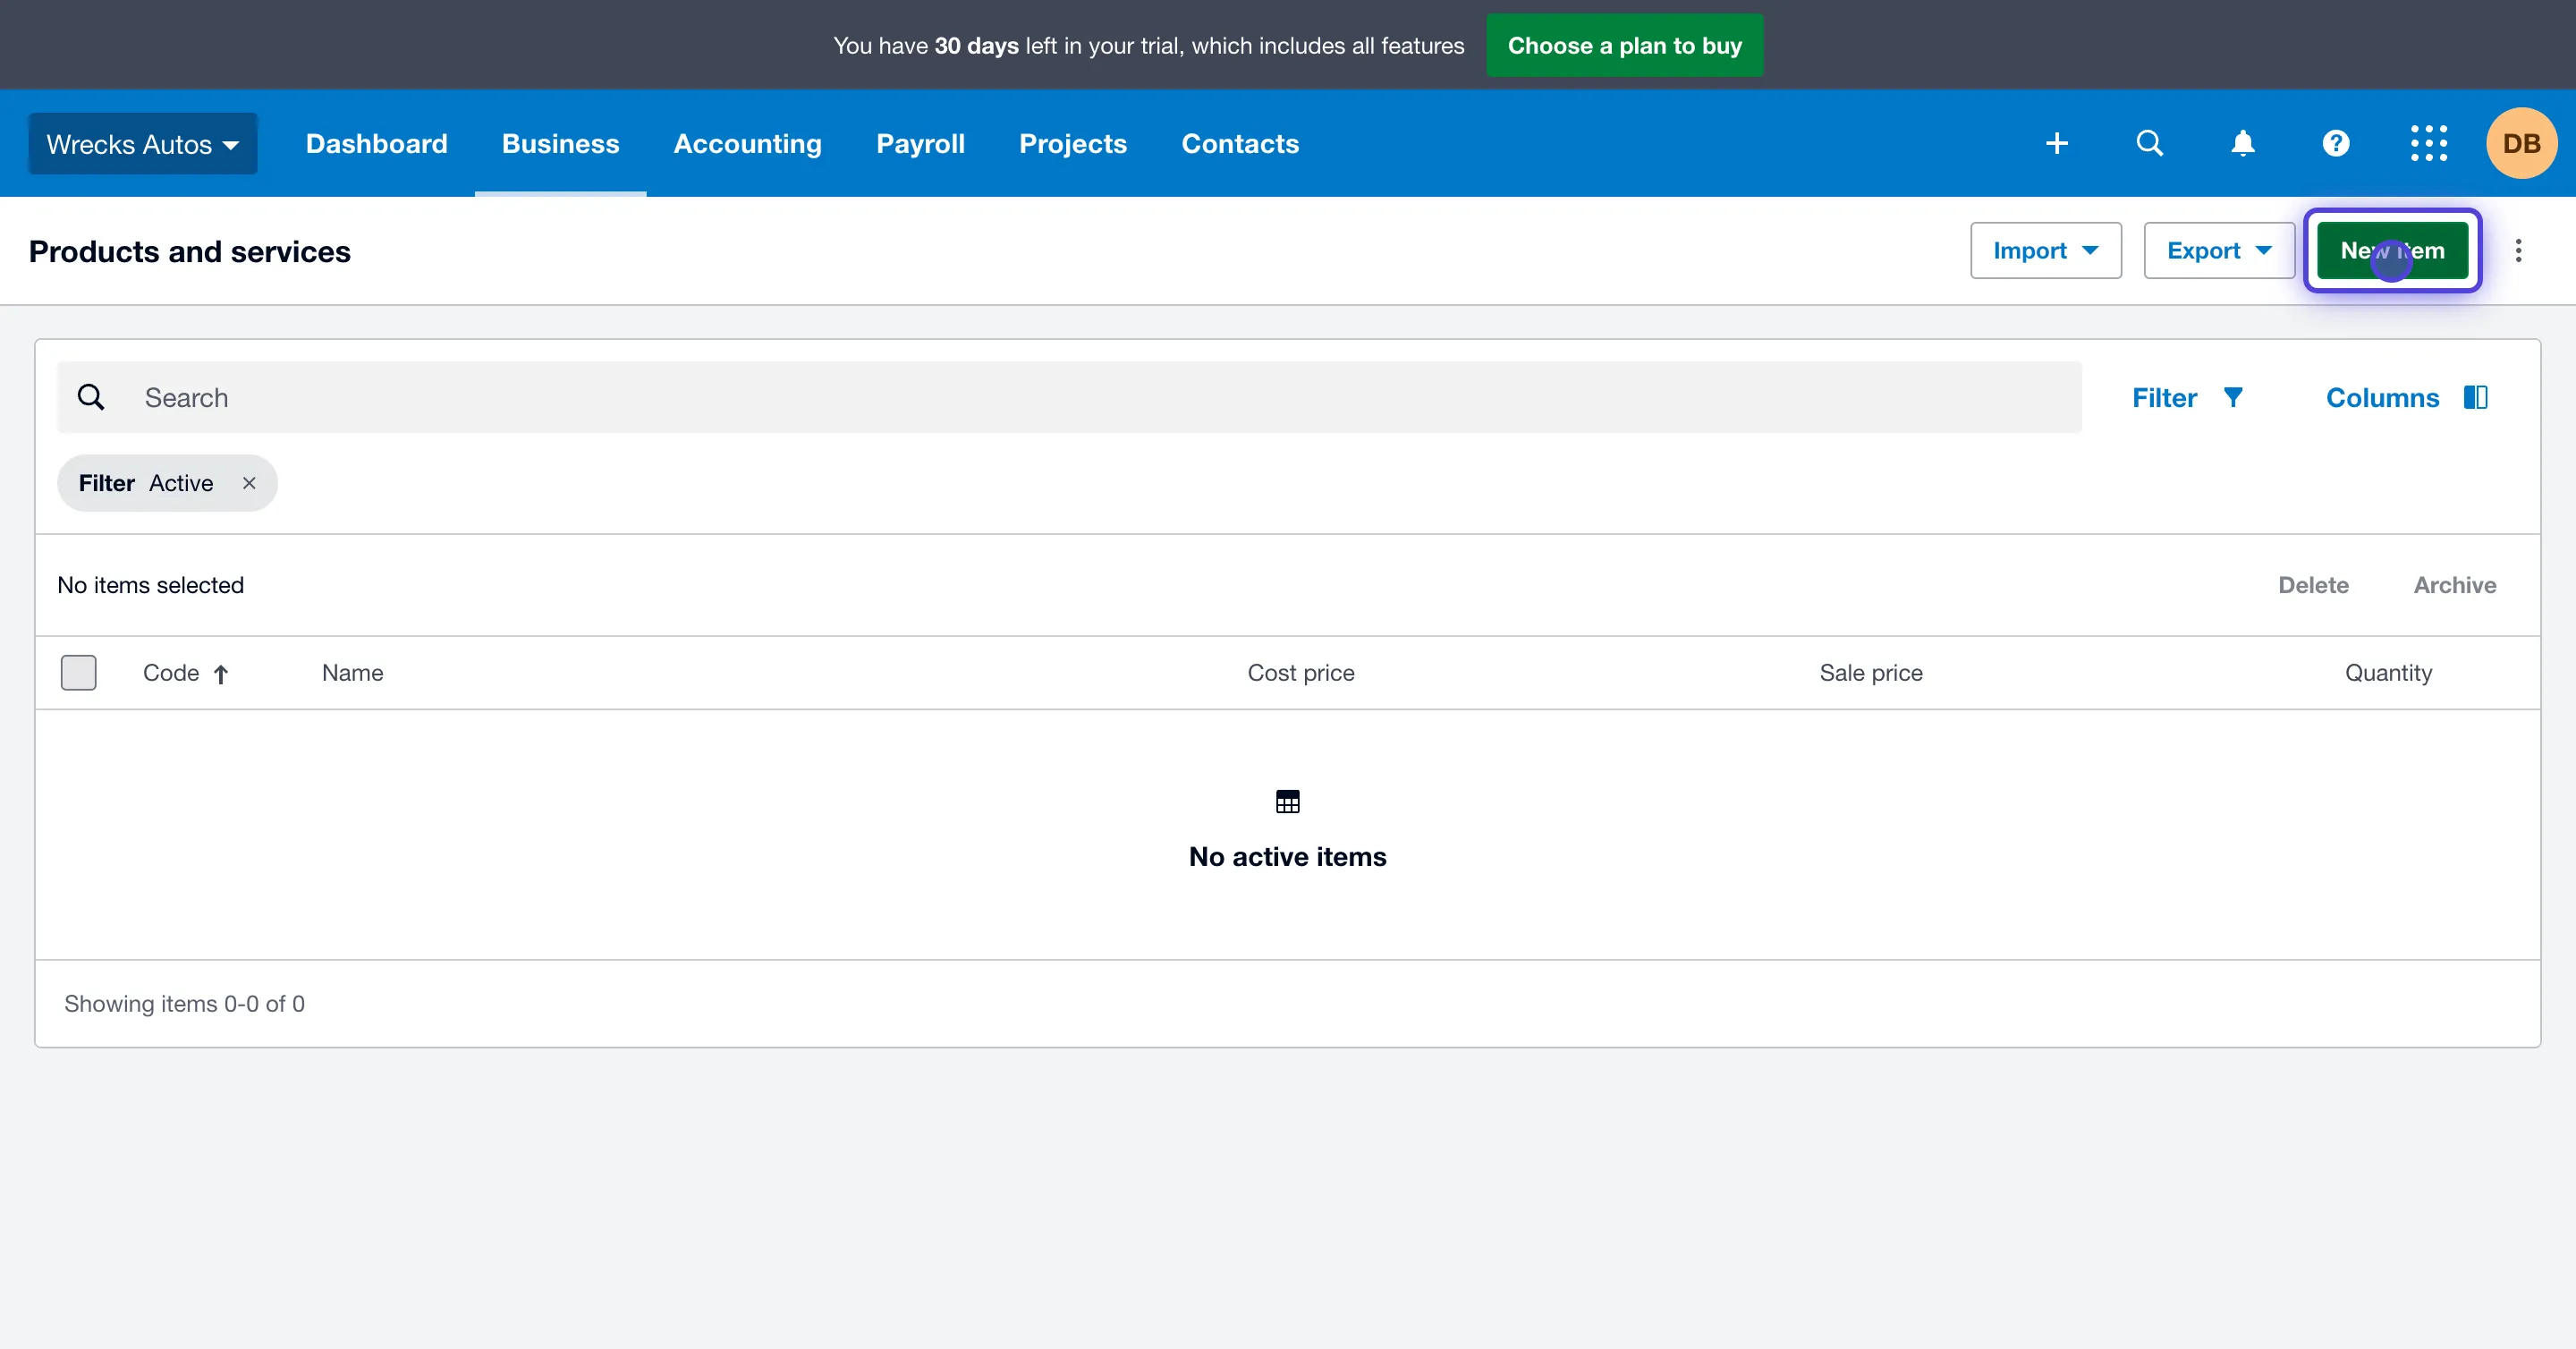Open the DB user profile avatar
The width and height of the screenshot is (2576, 1349).
(2521, 143)
